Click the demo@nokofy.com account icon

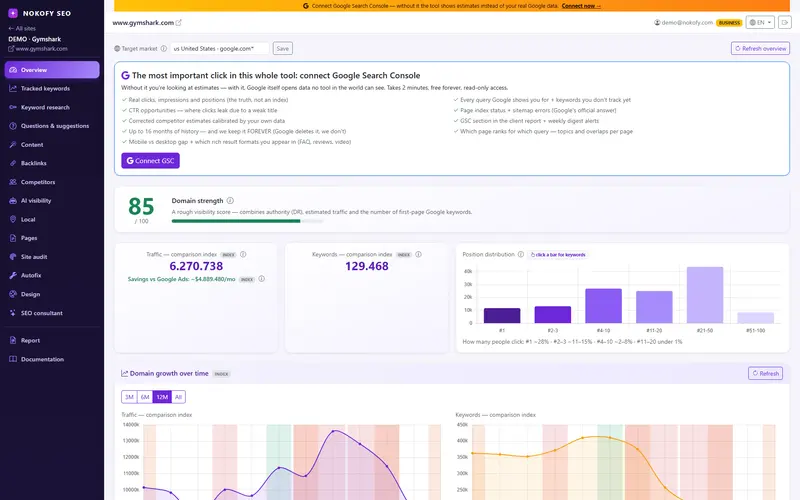[657, 22]
